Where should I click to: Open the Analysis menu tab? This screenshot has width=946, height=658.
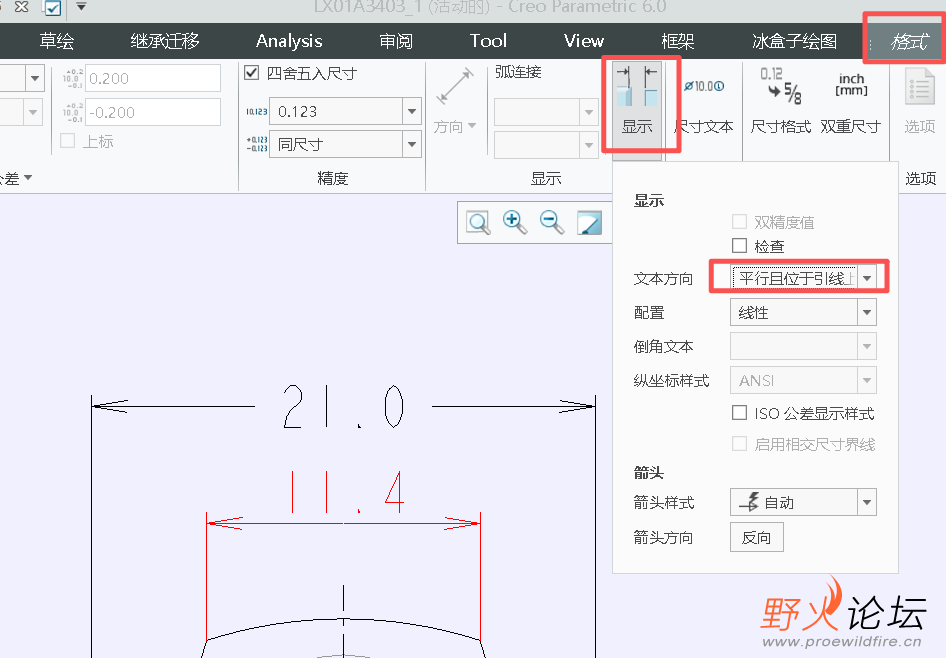(288, 41)
